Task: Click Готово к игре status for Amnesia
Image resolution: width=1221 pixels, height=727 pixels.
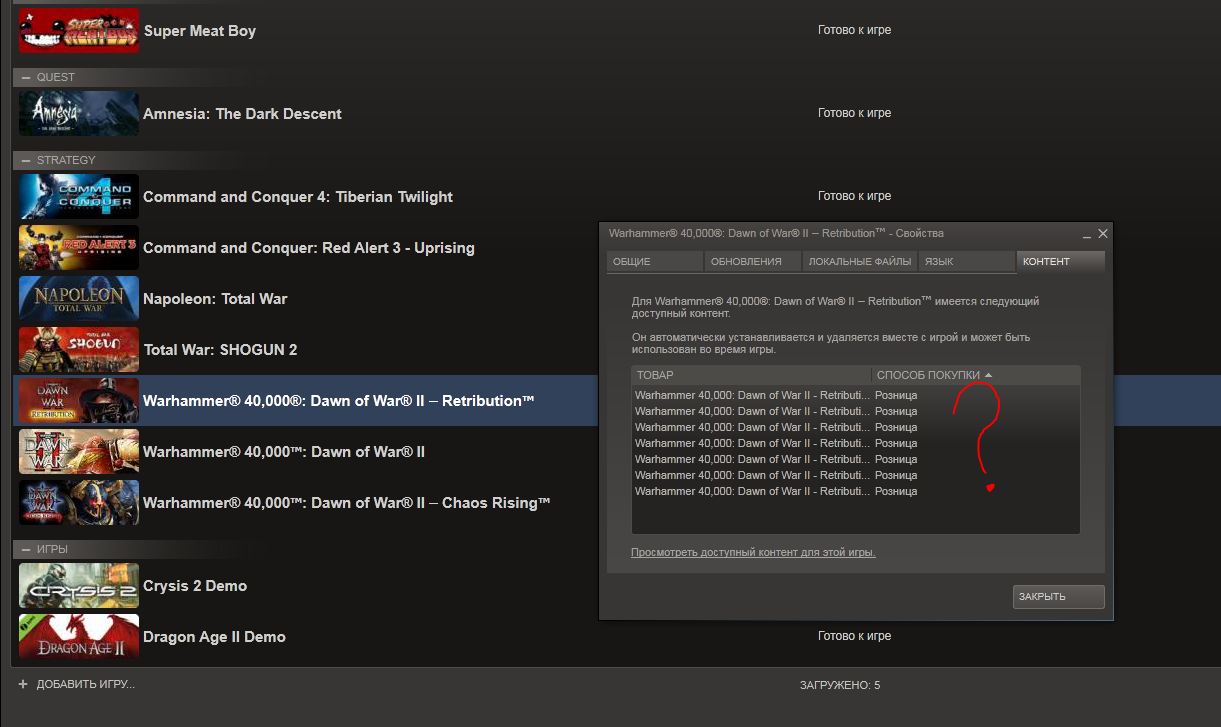Action: [854, 113]
